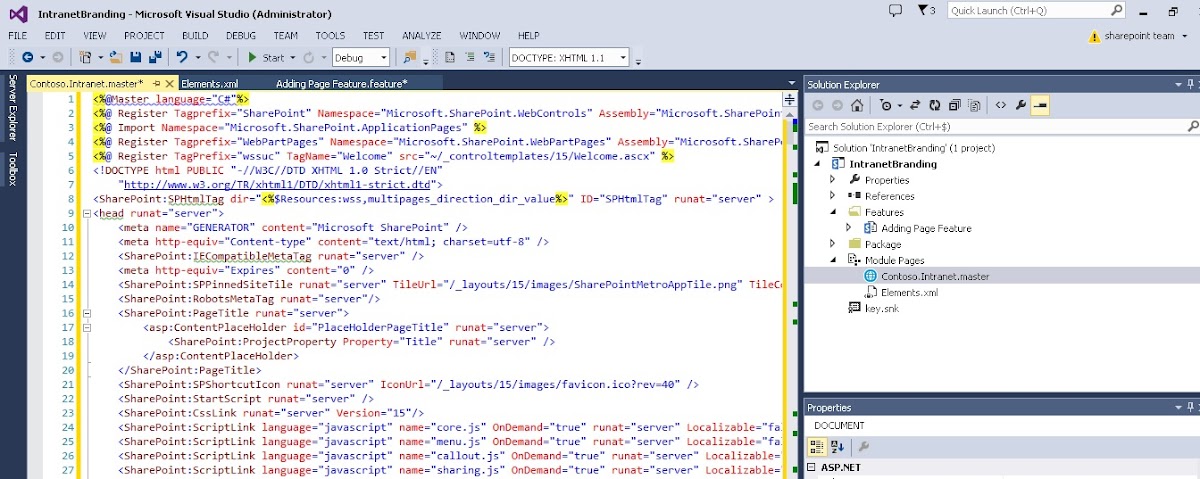Collapse the Module Pages node
The height and width of the screenshot is (479, 1200).
pos(832,260)
